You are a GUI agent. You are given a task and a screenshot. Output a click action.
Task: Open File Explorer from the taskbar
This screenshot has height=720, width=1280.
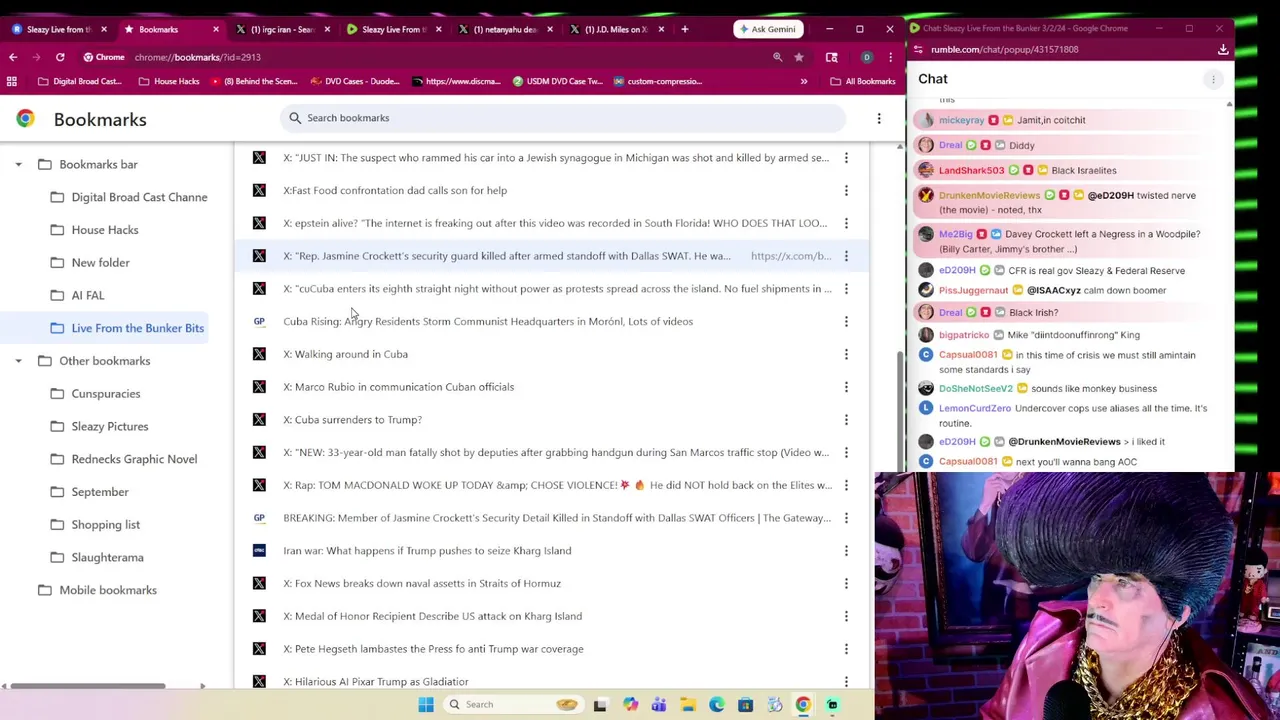[x=688, y=704]
